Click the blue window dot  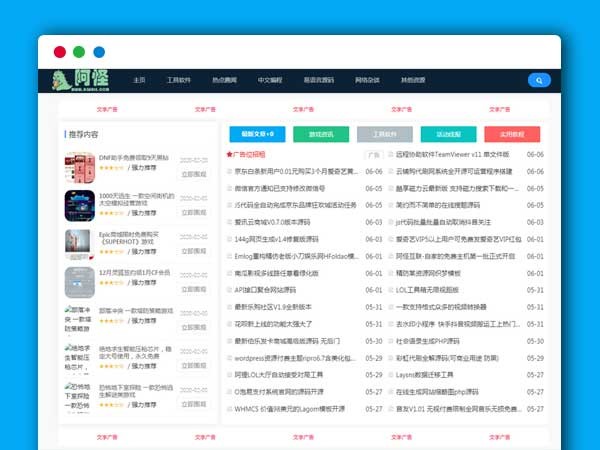(99, 52)
